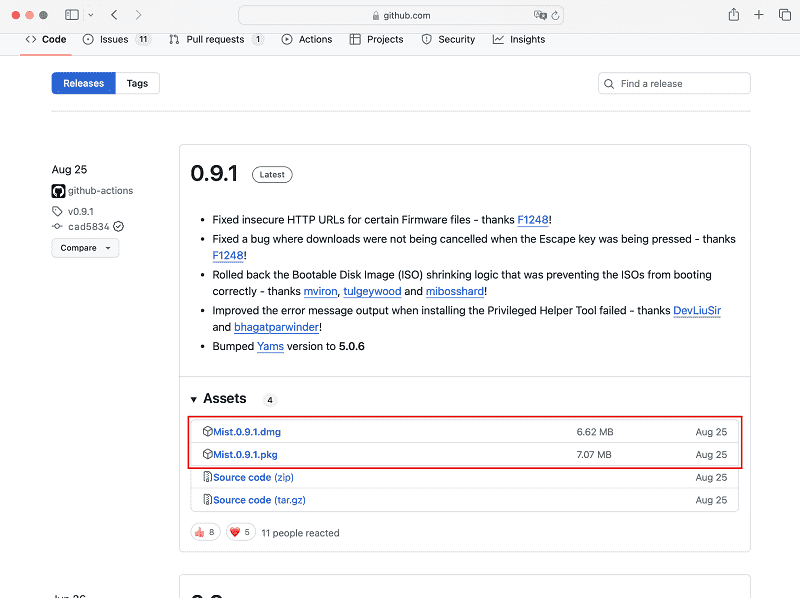
Task: Show the Safari tab overview icon
Action: click(x=785, y=15)
